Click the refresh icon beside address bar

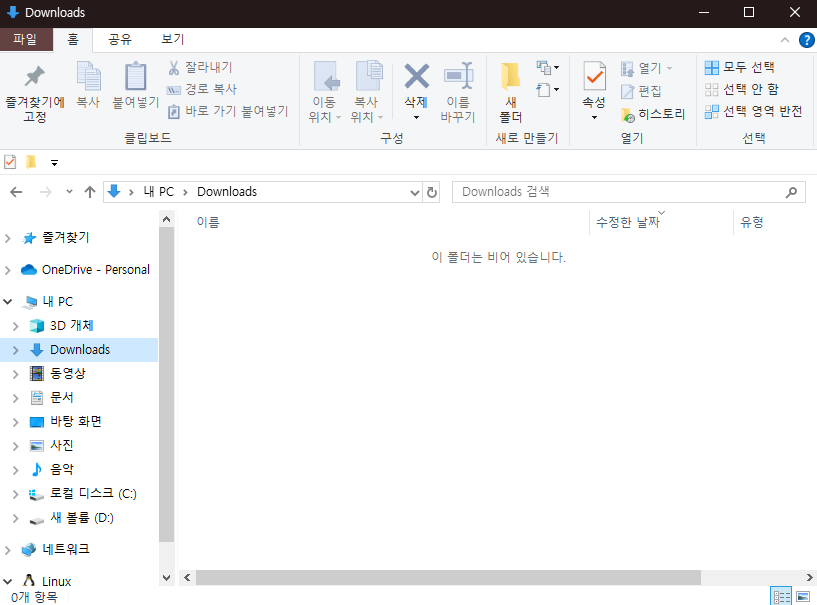(431, 192)
